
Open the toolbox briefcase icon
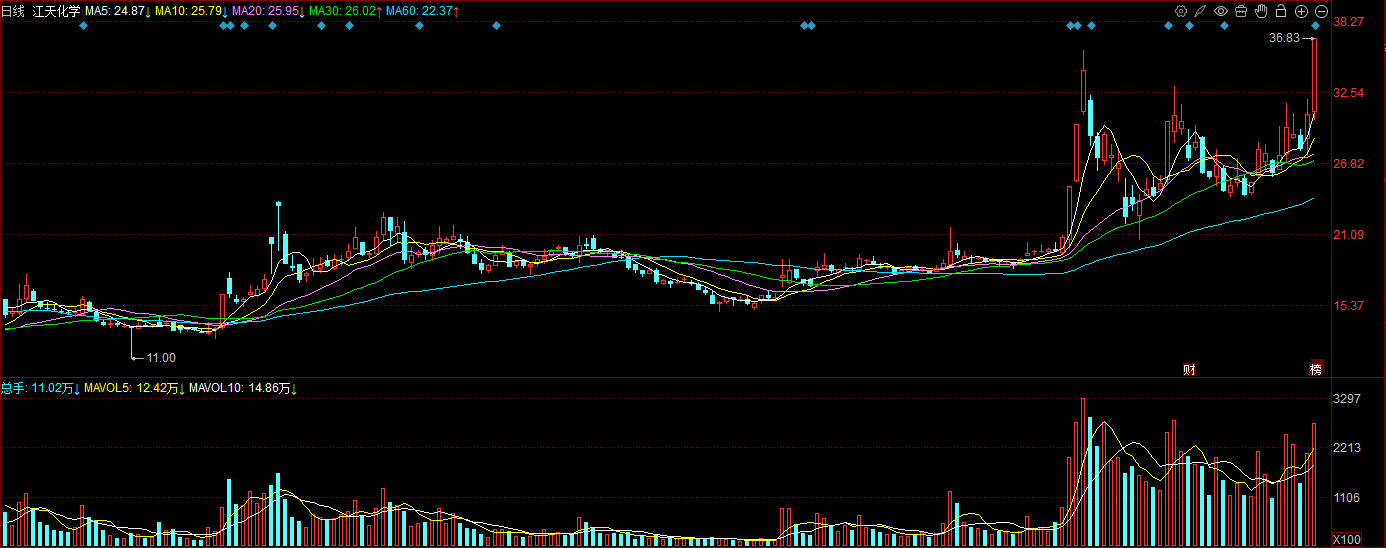(x=1241, y=11)
